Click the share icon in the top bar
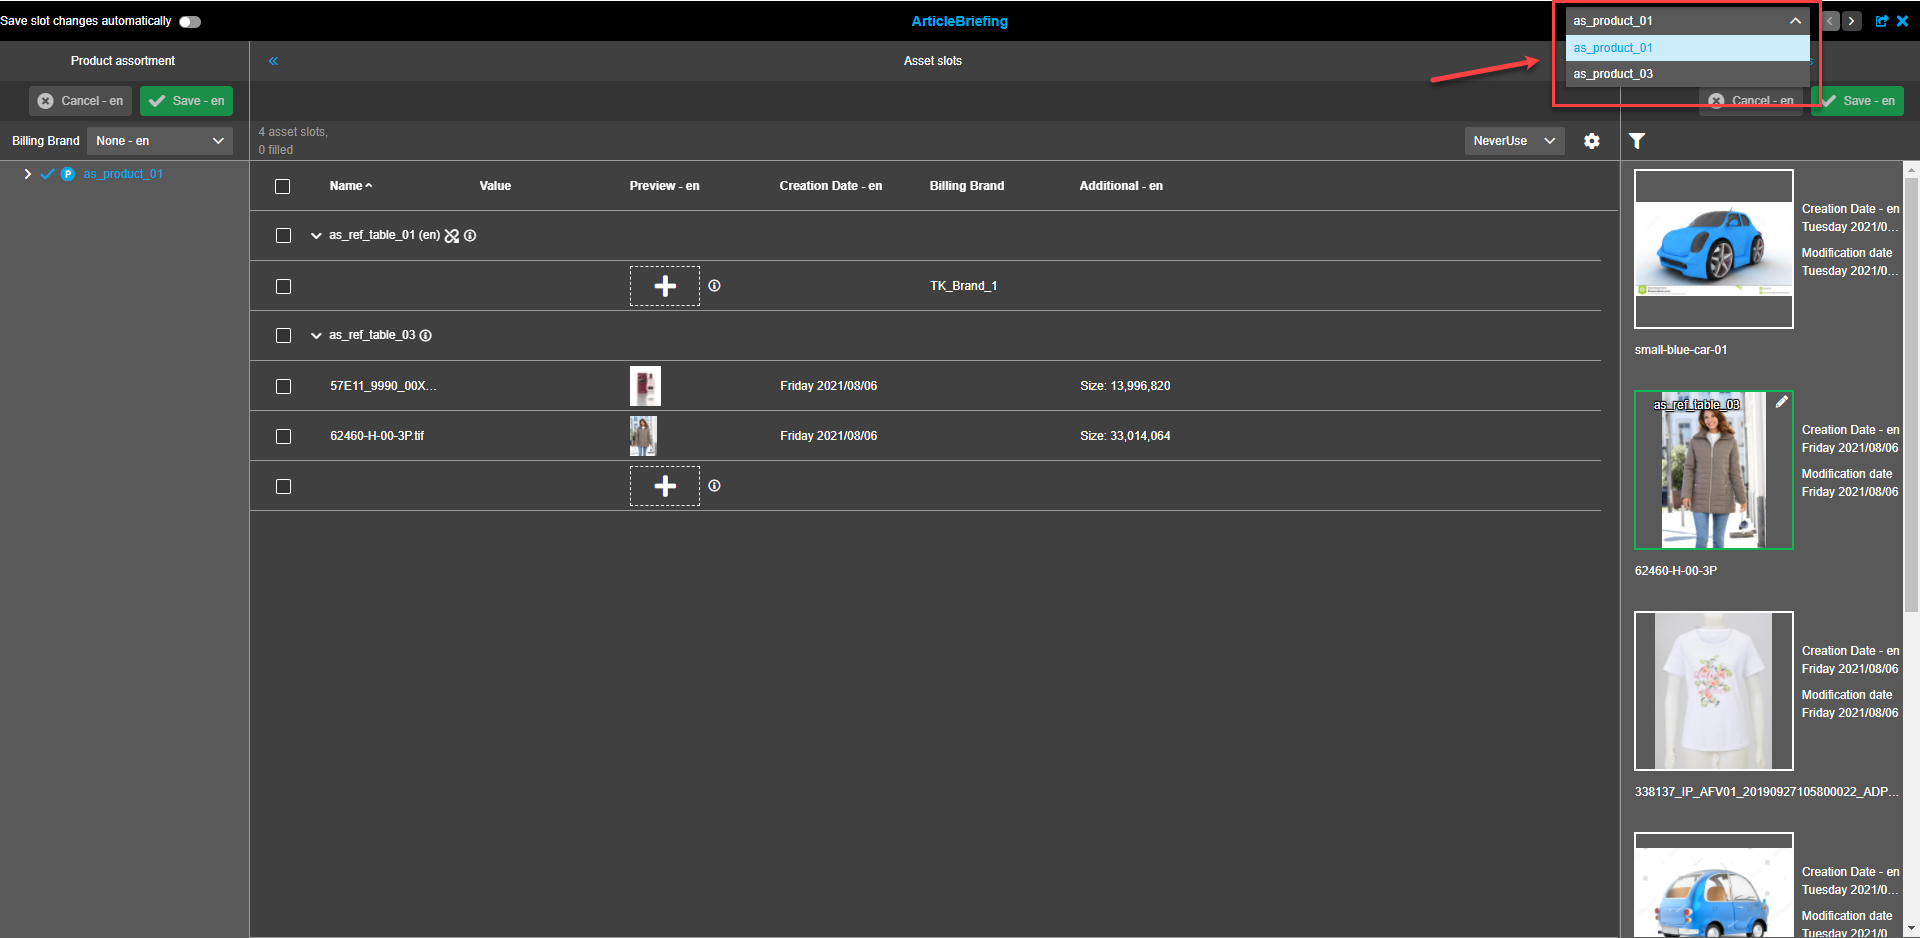1920x938 pixels. [1883, 21]
